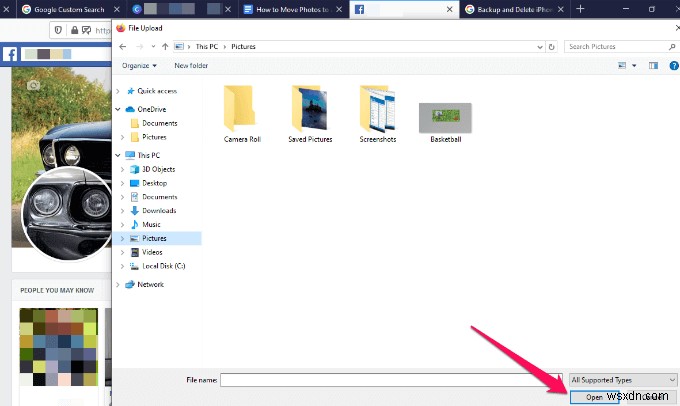This screenshot has width=680, height=406.
Task: Collapse the This PC node
Action: click(118, 155)
